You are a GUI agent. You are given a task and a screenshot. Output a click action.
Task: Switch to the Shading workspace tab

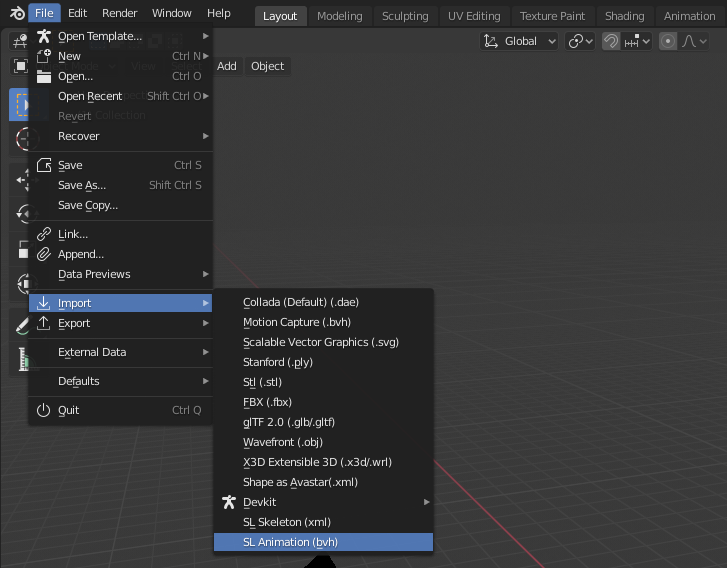(625, 16)
